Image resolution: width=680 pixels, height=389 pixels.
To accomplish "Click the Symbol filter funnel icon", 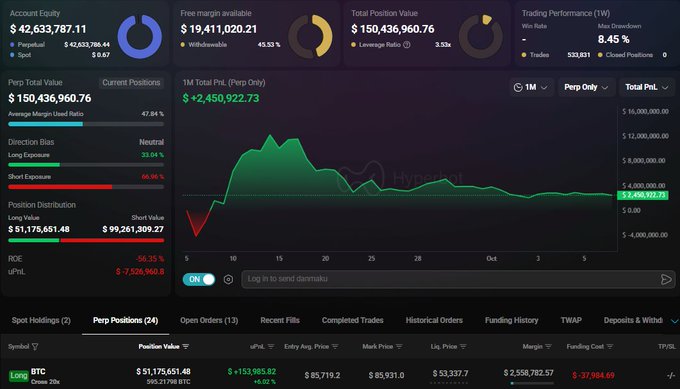I will coord(35,347).
